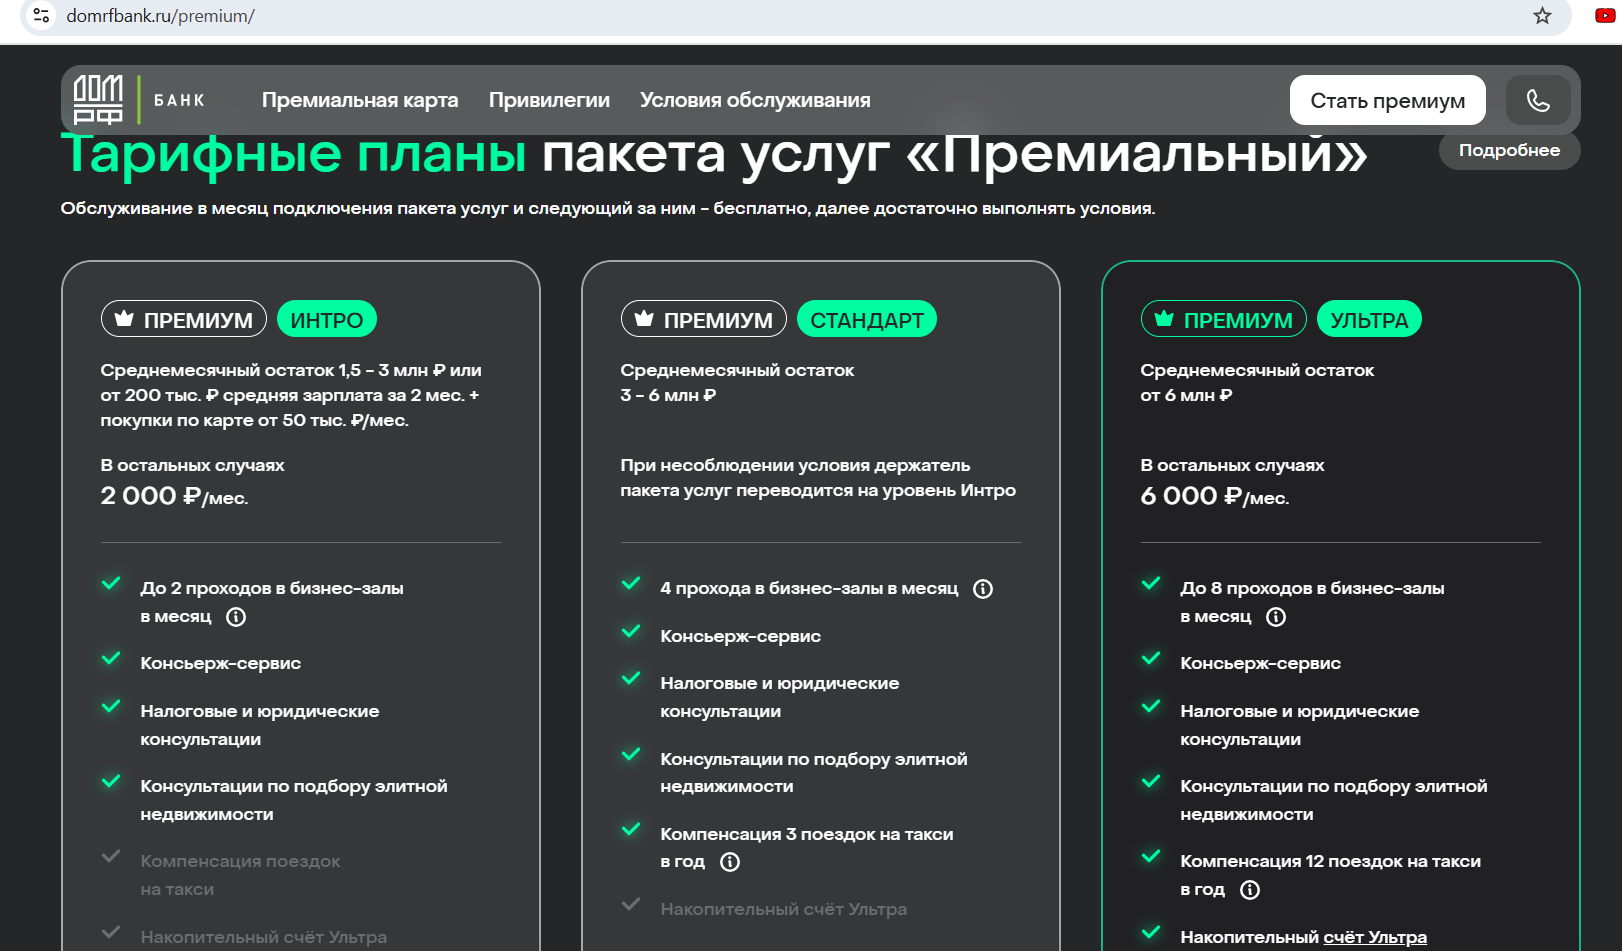The image size is (1622, 951).
Task: Select the УЛЬТРА plan badge
Action: point(1369,320)
